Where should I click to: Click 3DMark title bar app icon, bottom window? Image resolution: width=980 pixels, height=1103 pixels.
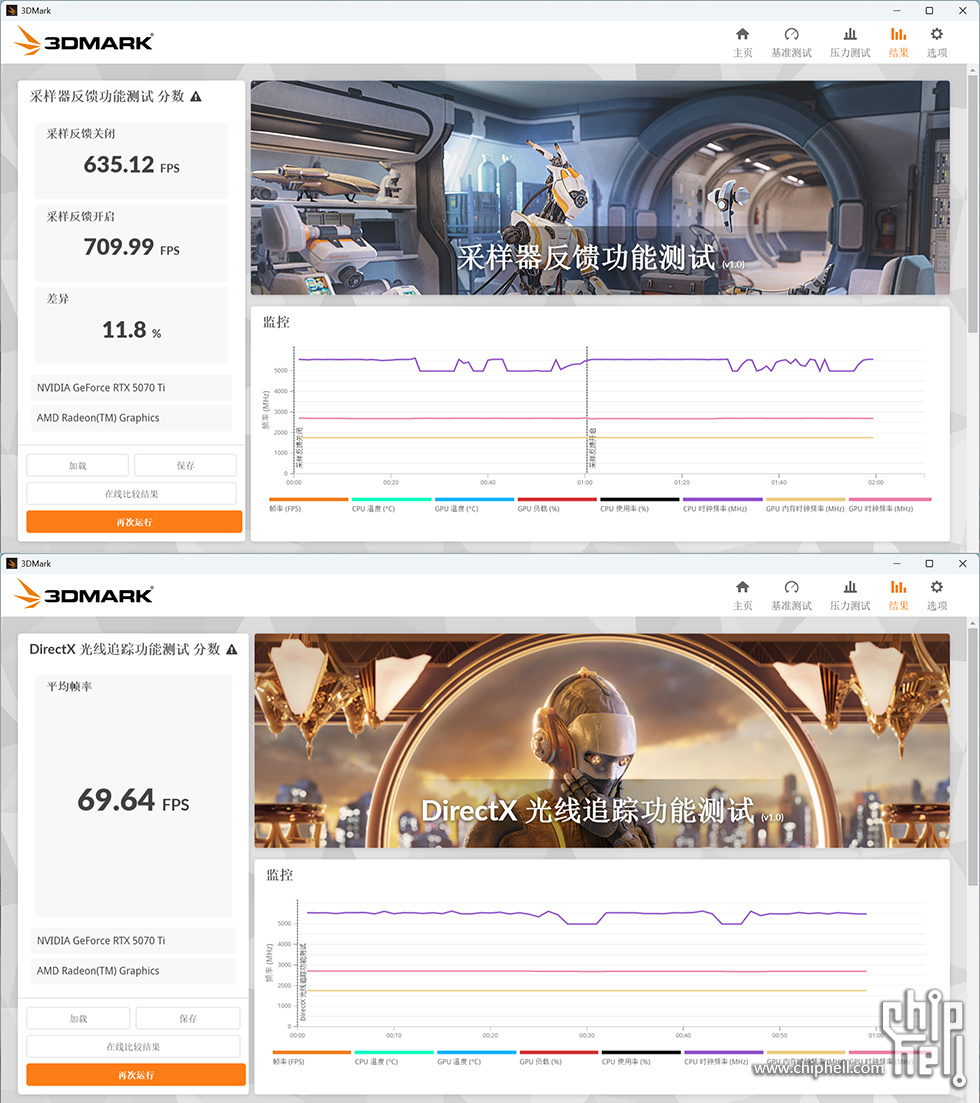[x=11, y=563]
